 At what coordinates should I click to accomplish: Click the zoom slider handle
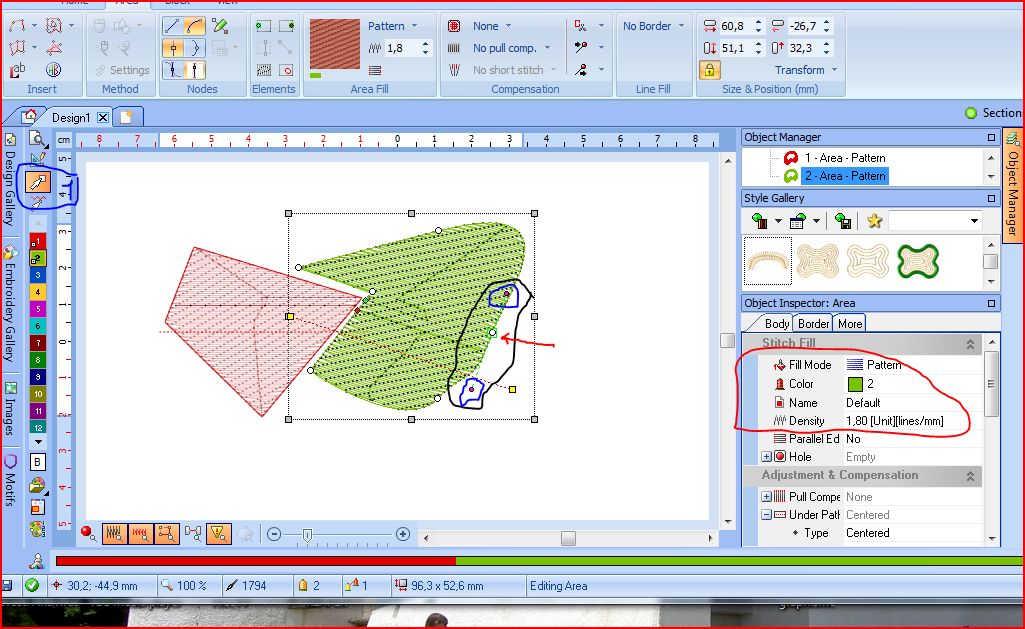click(307, 535)
